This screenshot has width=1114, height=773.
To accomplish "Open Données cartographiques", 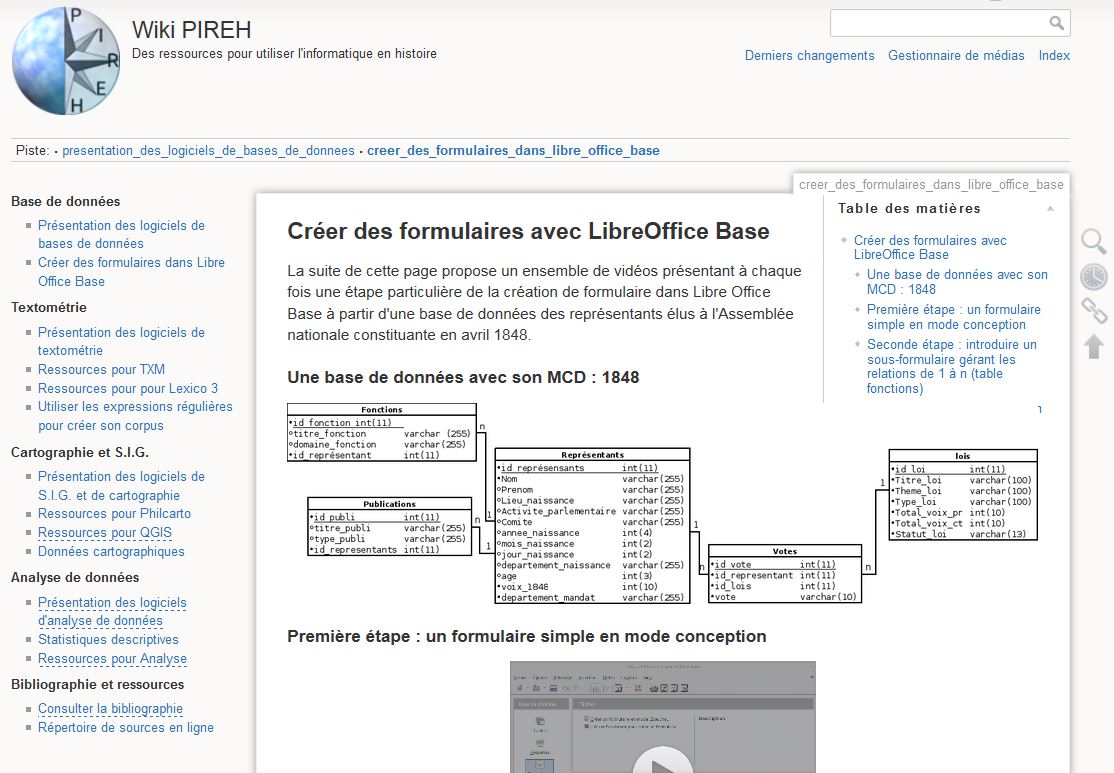I will tap(112, 552).
